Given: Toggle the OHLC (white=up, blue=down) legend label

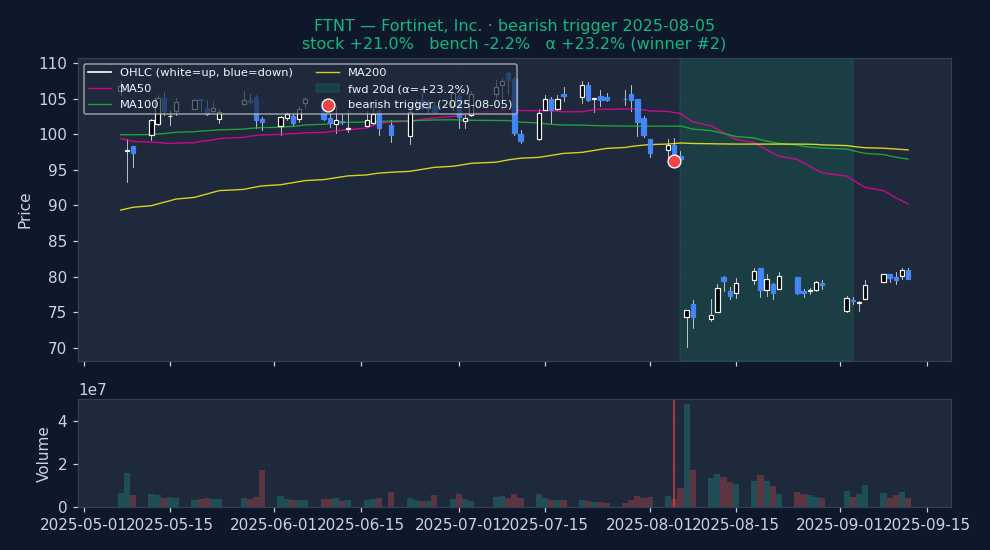Looking at the screenshot, I should pyautogui.click(x=206, y=73).
